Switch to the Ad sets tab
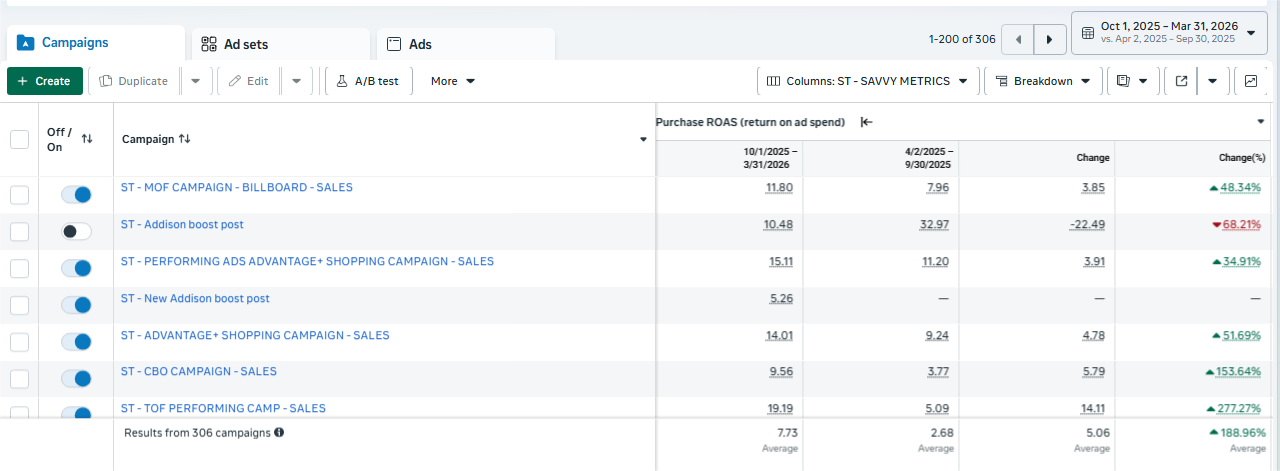Viewport: 1280px width, 471px height. 280,44
